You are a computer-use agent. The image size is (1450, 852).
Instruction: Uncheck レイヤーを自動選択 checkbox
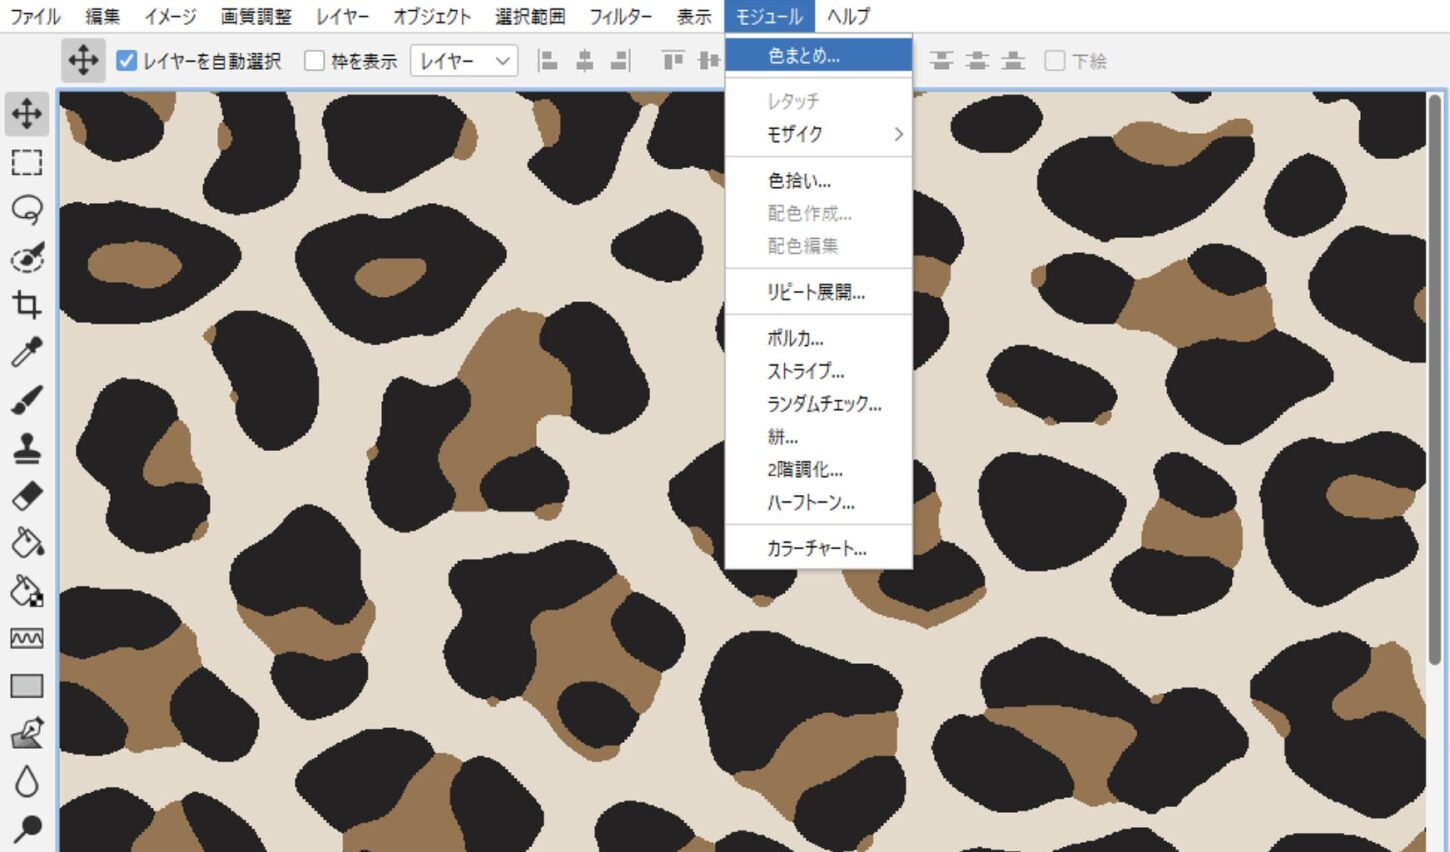(126, 61)
